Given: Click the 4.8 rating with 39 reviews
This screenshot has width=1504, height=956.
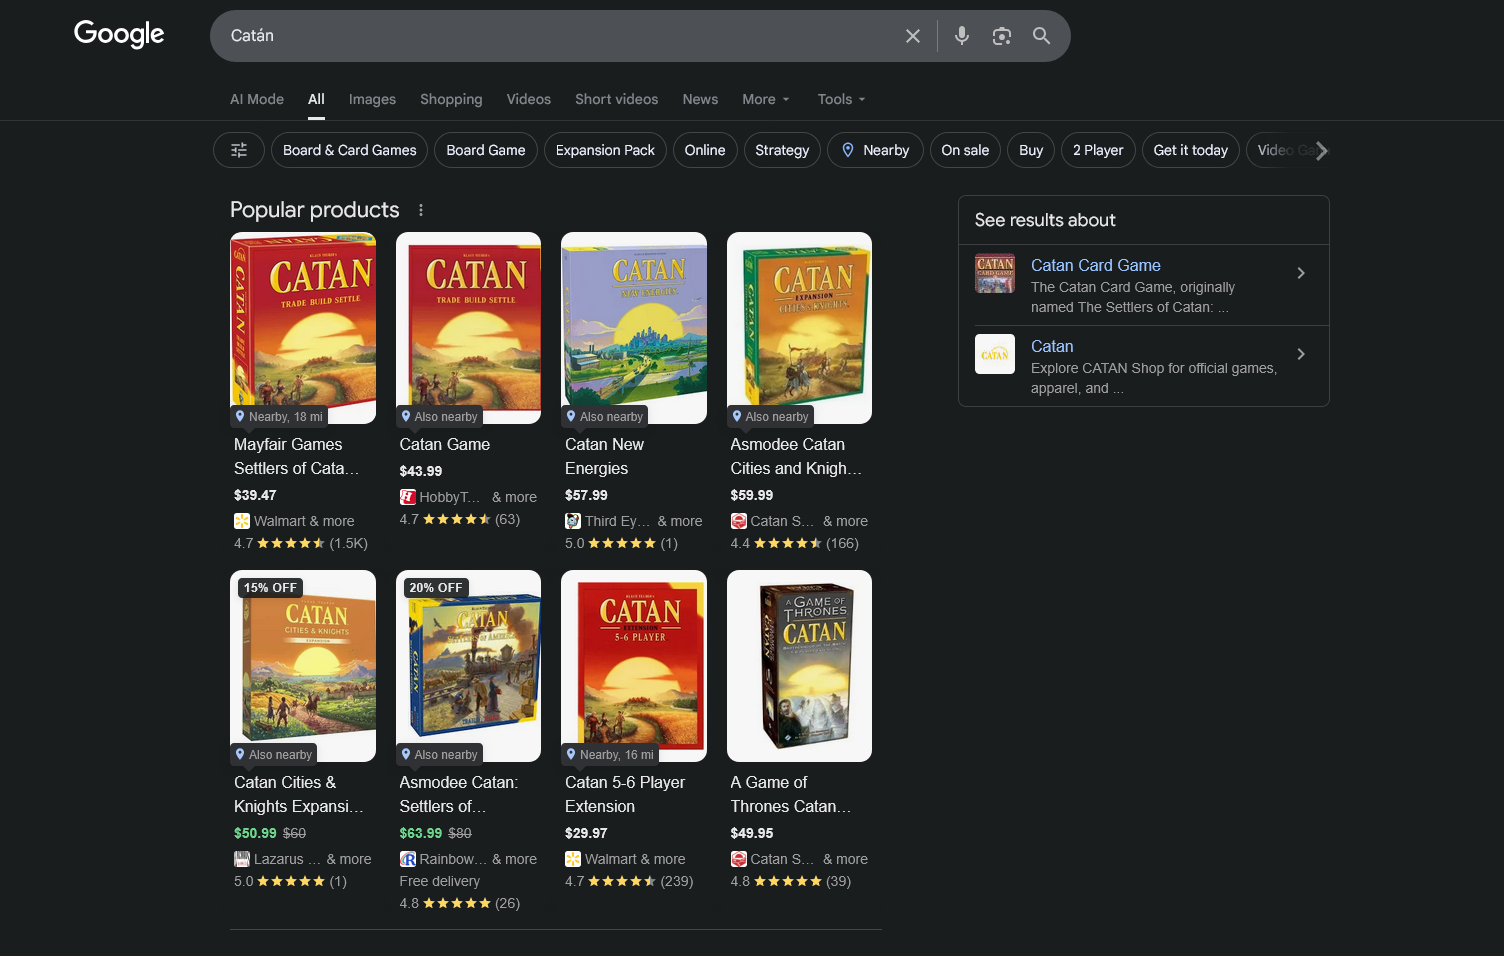Looking at the screenshot, I should (x=791, y=881).
